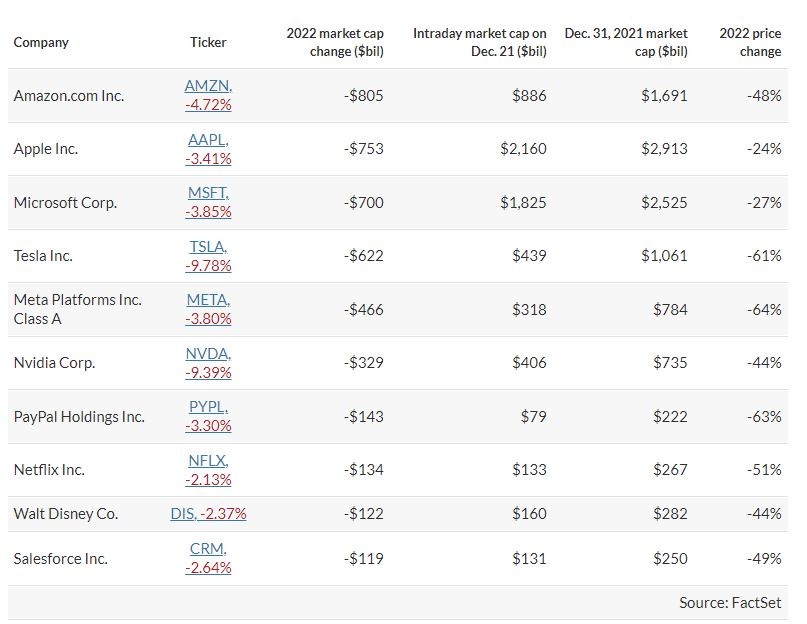Open the AAPL ticker link

click(x=208, y=140)
